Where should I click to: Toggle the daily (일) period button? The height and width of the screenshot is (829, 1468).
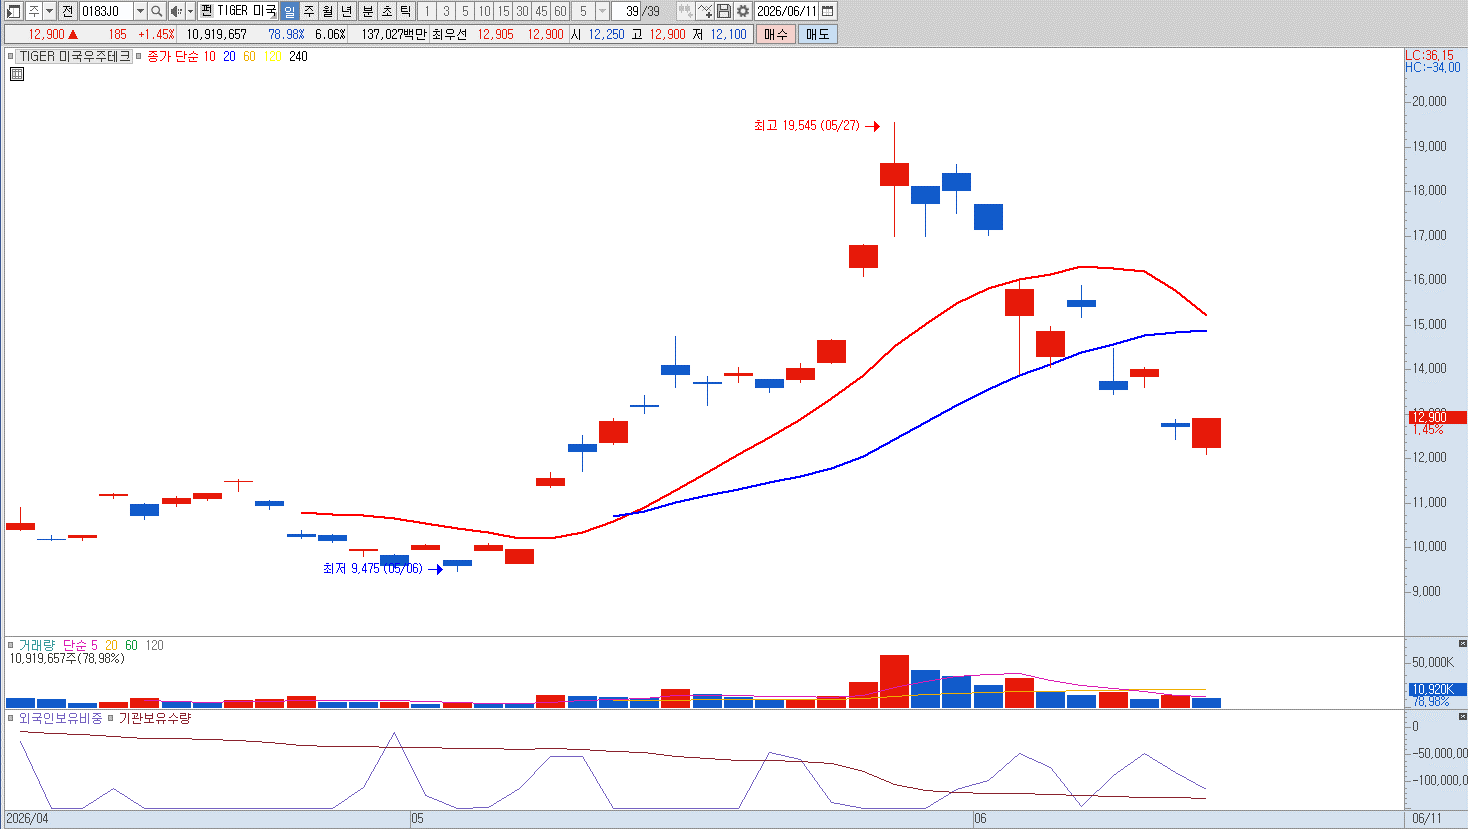pyautogui.click(x=290, y=11)
